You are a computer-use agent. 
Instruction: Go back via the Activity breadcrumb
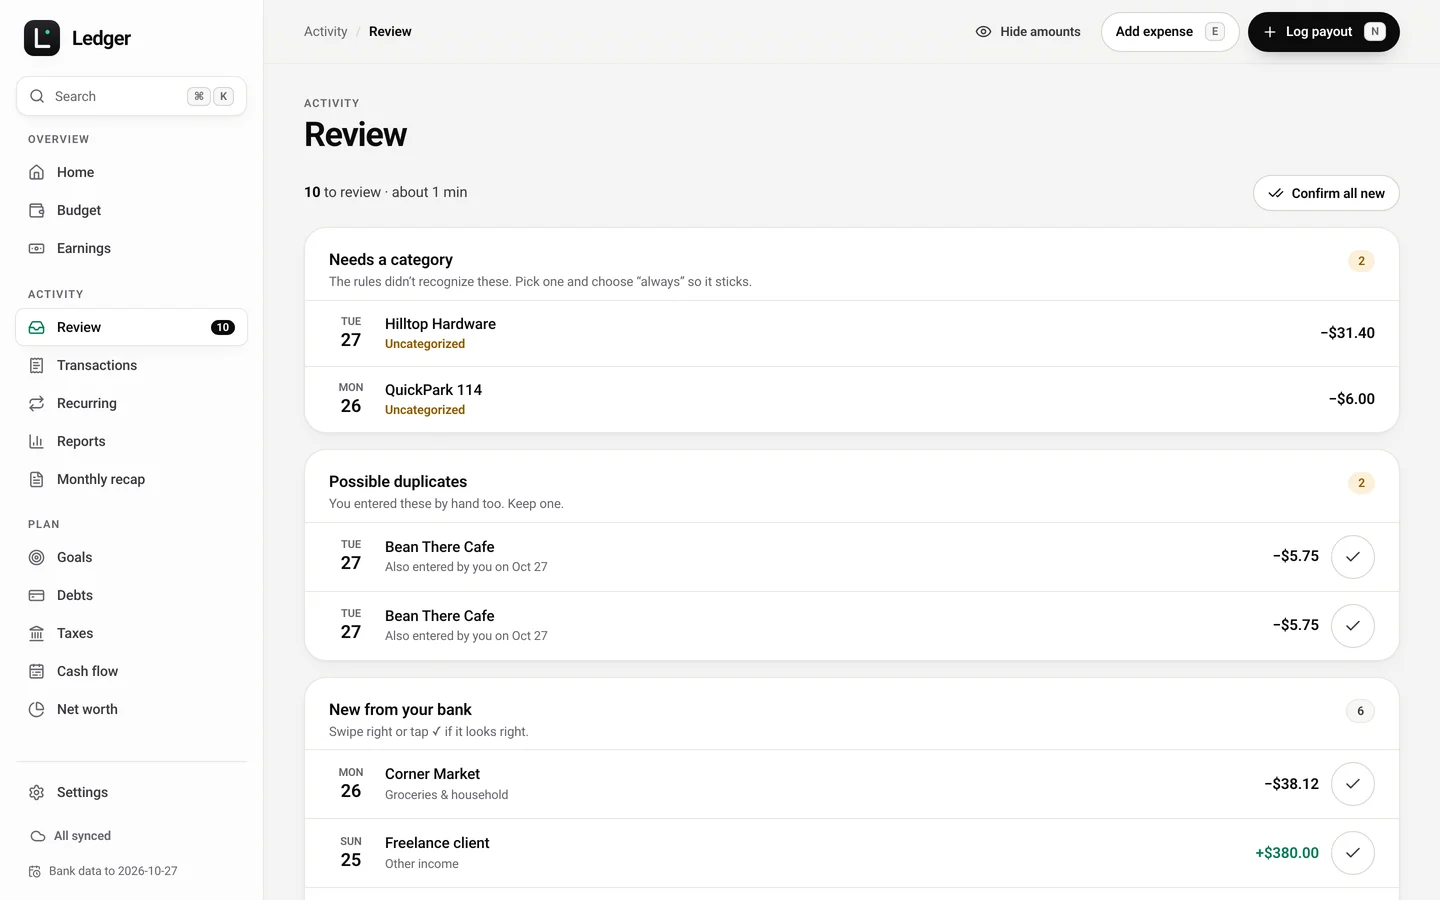tap(326, 32)
